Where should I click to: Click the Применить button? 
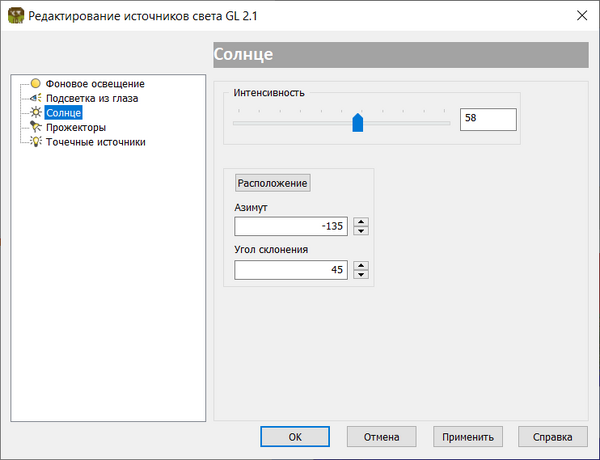point(468,437)
